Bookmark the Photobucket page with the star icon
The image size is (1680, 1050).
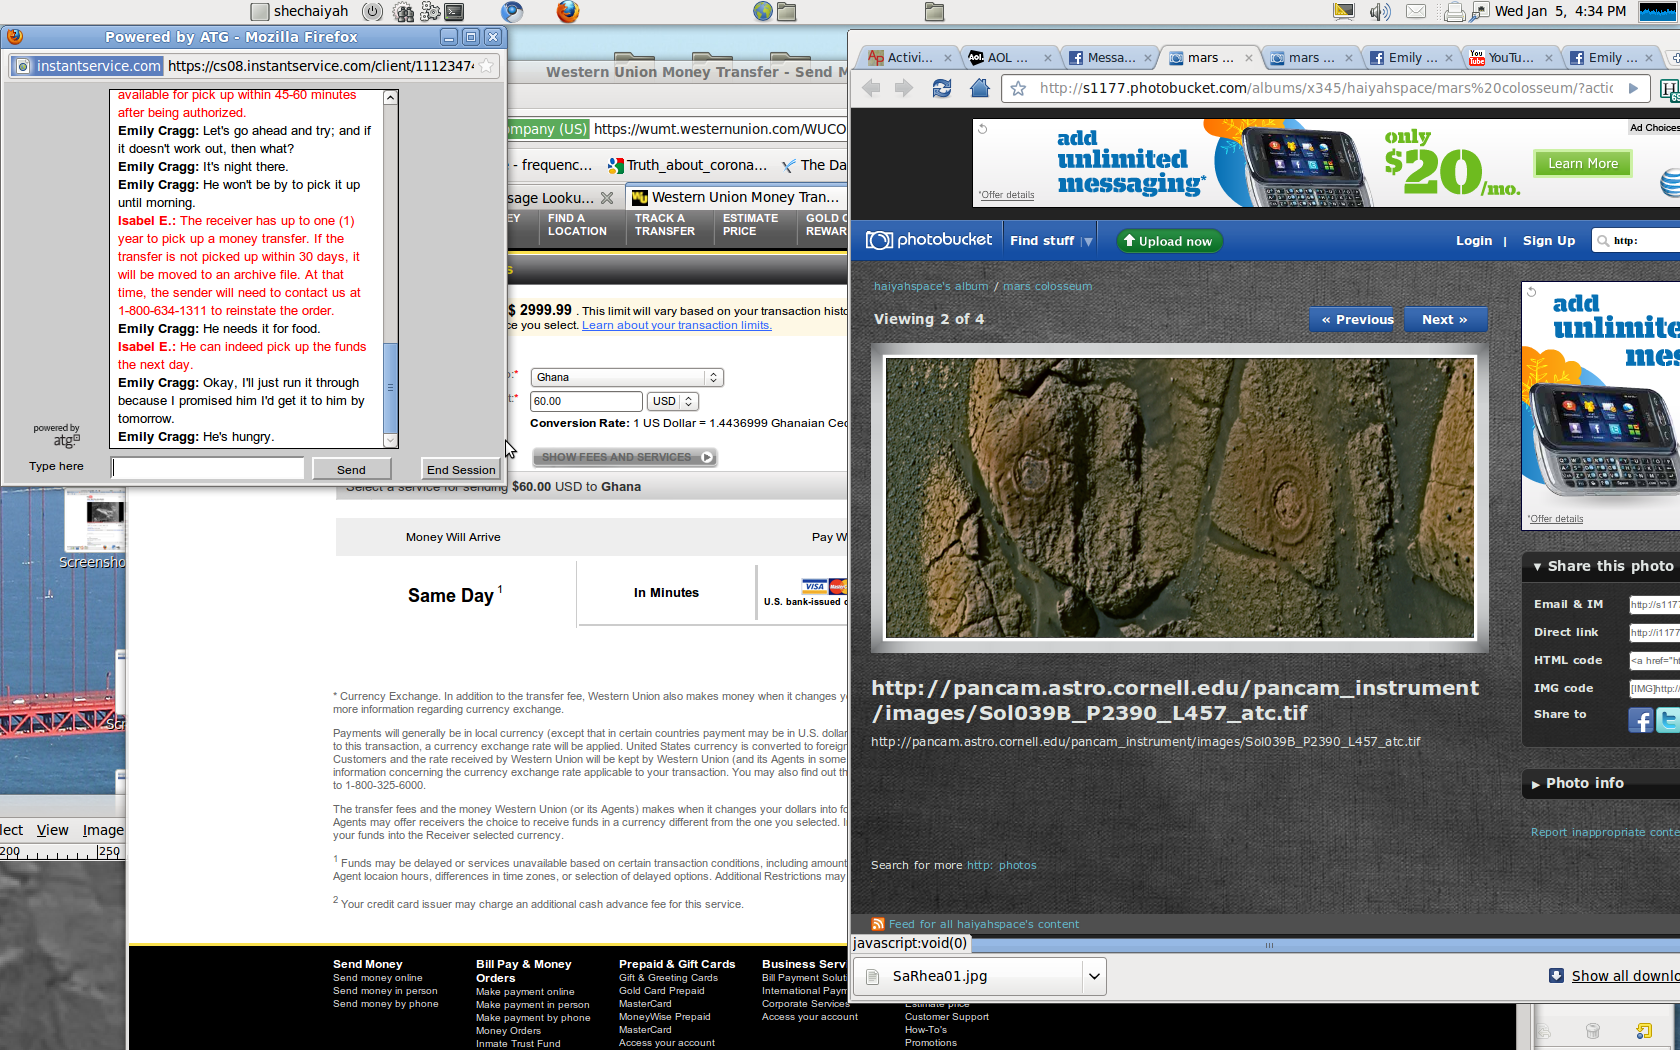(x=1018, y=88)
